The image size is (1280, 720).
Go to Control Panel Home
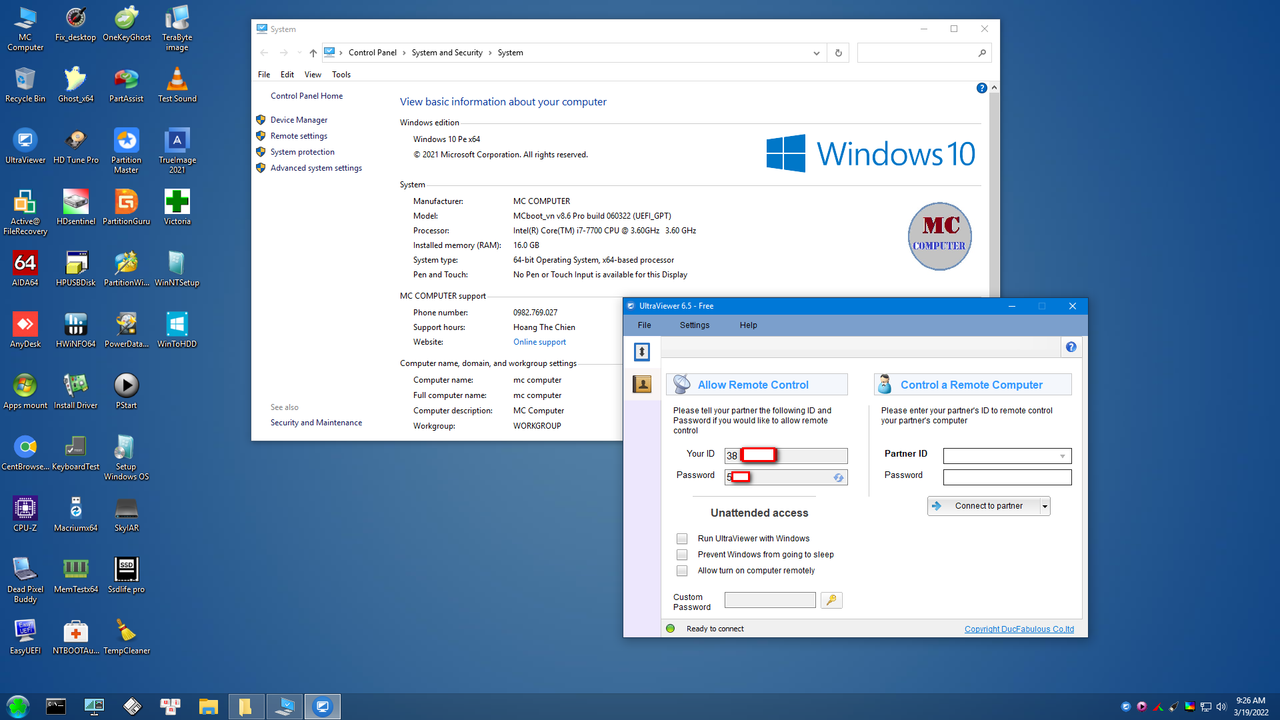307,96
